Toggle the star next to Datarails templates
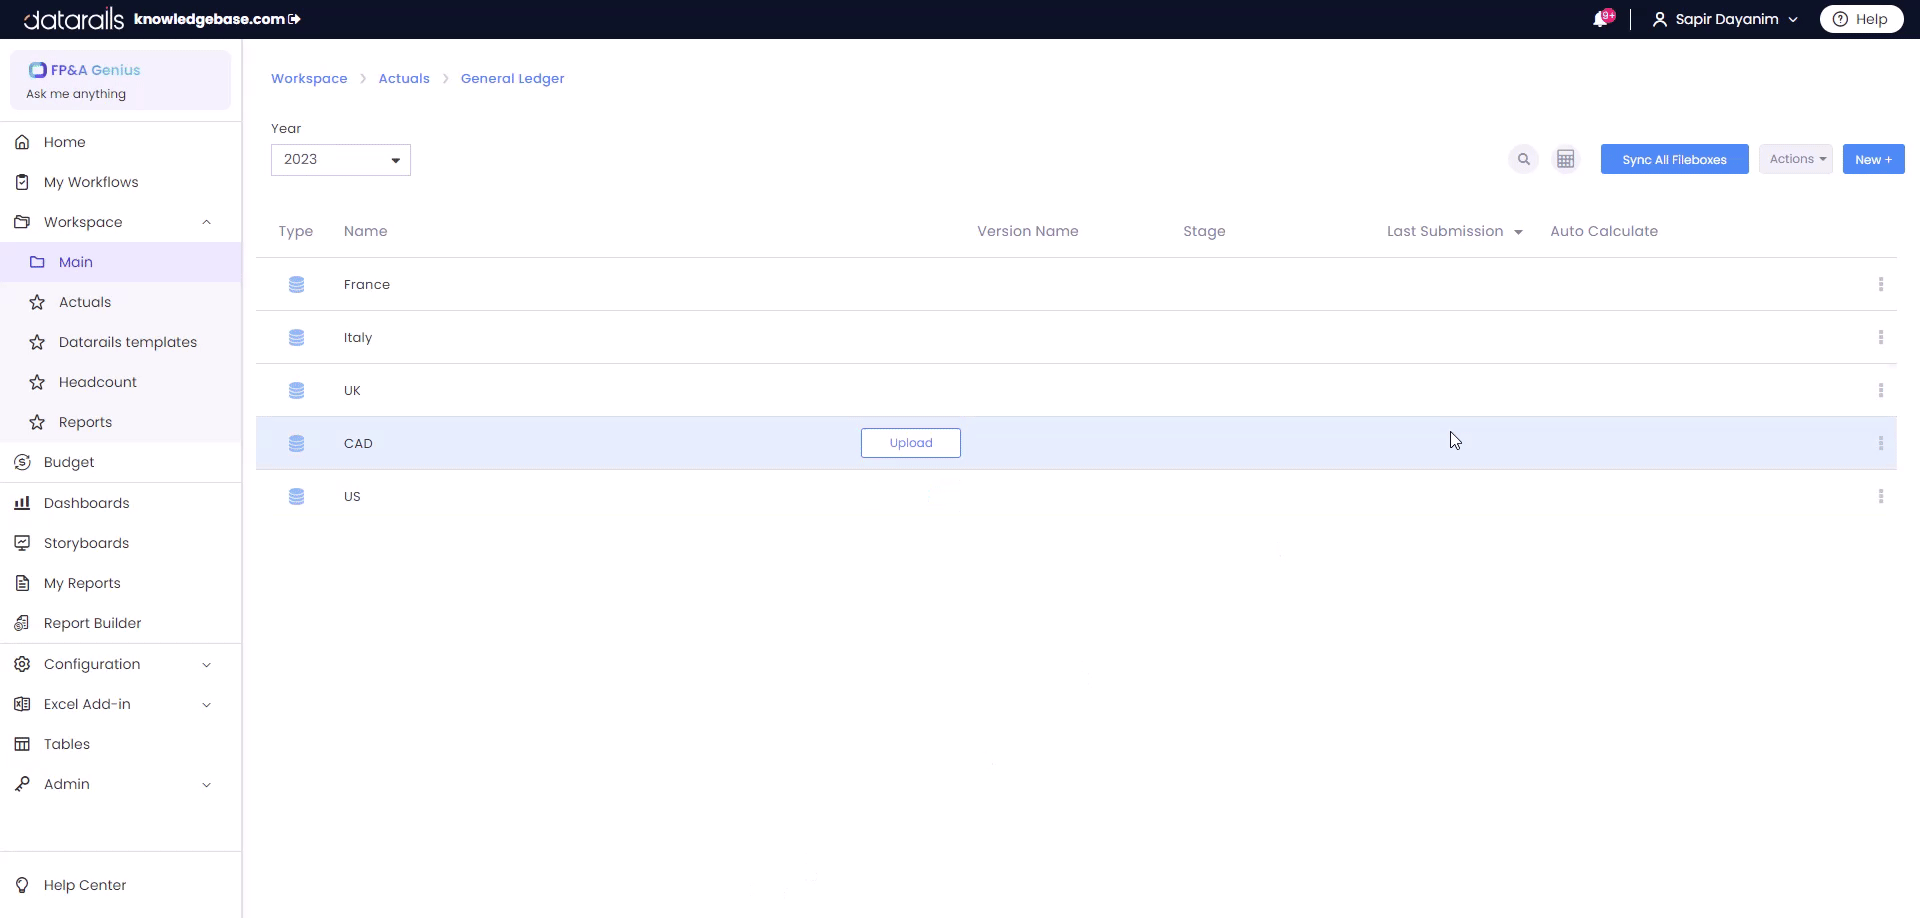Screen dimensions: 1920x918 coord(36,342)
